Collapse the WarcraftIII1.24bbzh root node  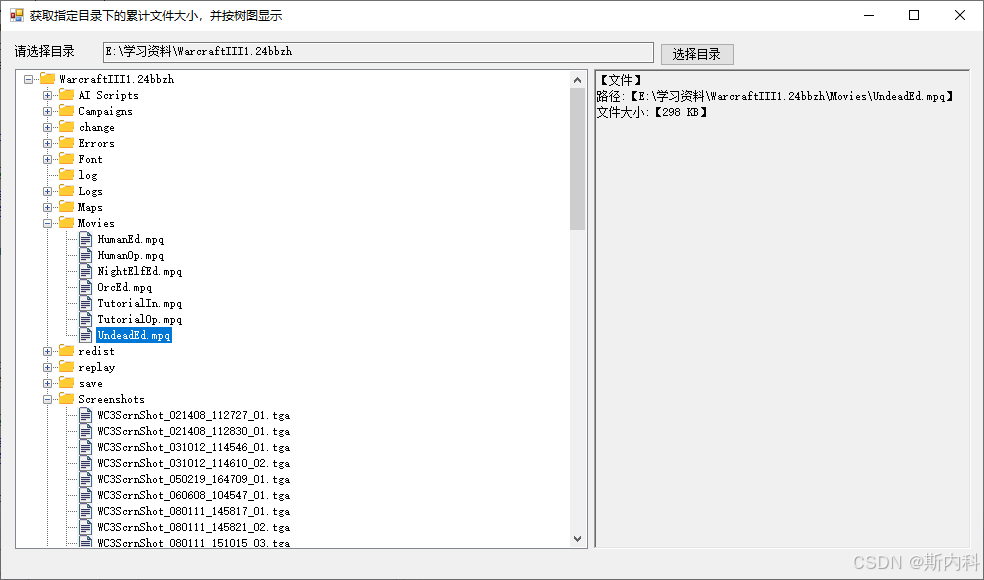28,79
